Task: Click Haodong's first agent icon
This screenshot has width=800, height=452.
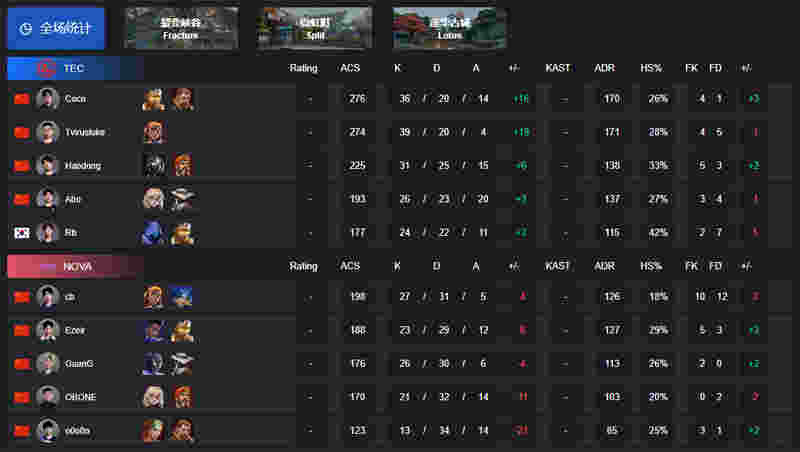Action: coord(154,165)
